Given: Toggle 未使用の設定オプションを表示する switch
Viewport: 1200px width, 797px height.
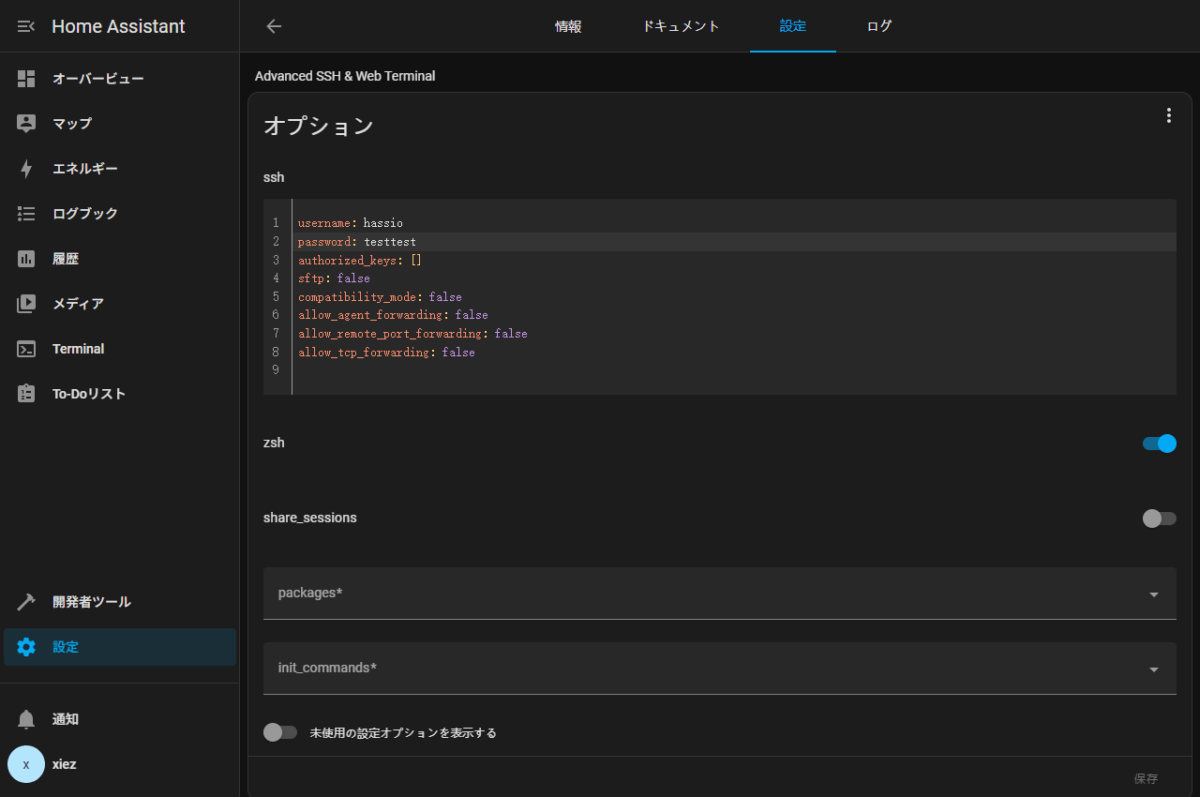Looking at the screenshot, I should point(280,732).
